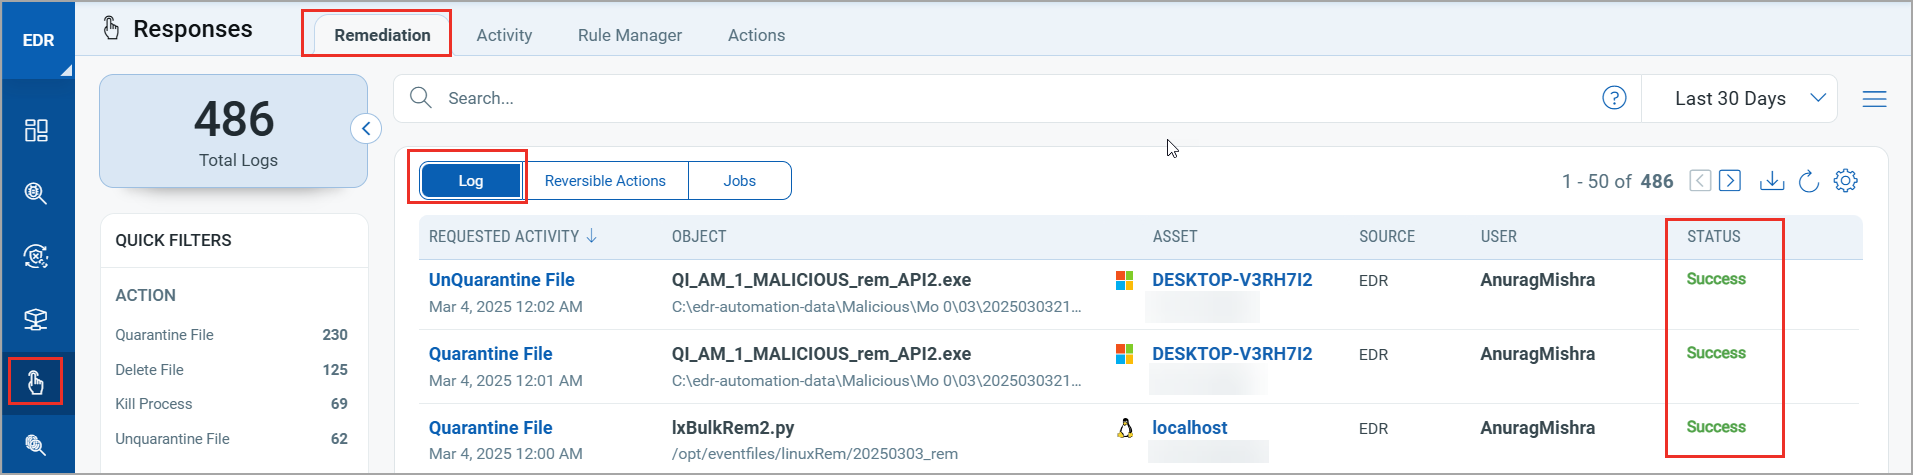Click the Linux penguin icon
The image size is (1913, 475).
coord(1125,428)
